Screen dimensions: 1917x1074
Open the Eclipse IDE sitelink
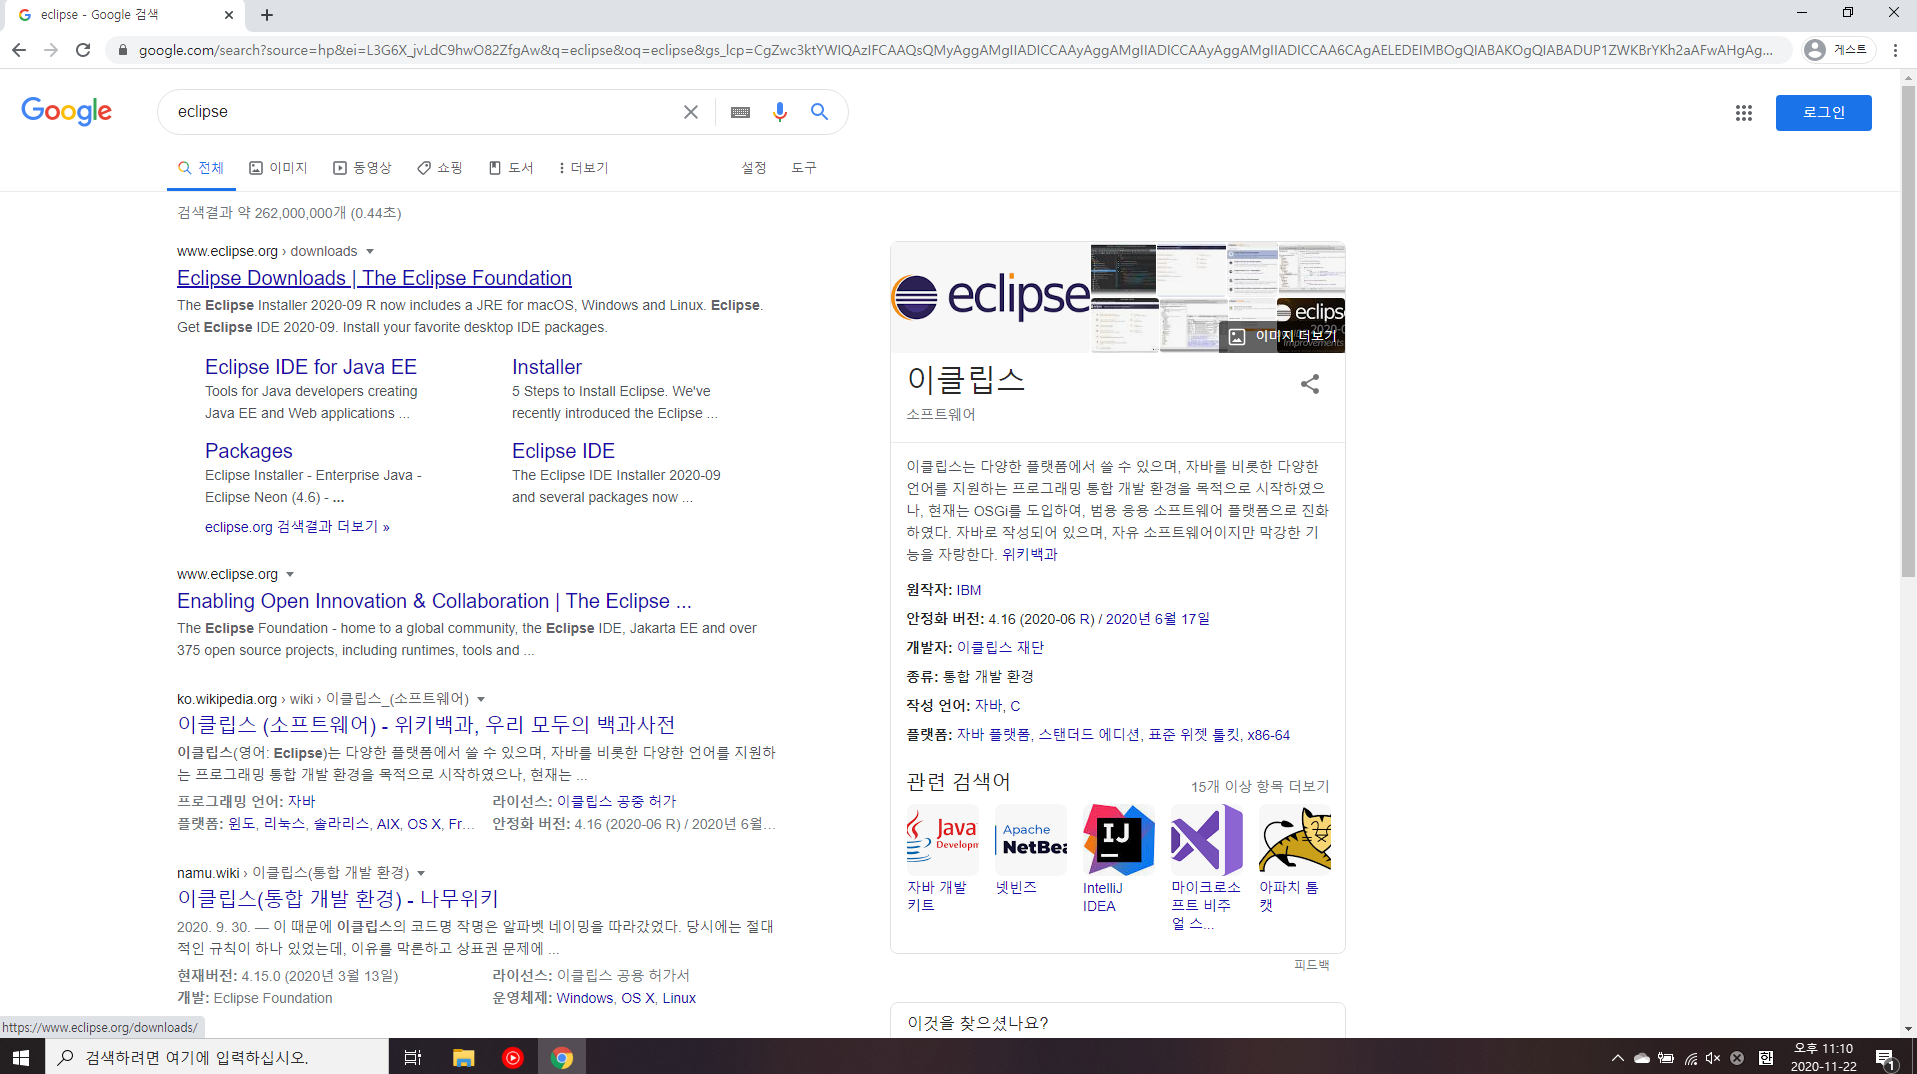pyautogui.click(x=563, y=451)
